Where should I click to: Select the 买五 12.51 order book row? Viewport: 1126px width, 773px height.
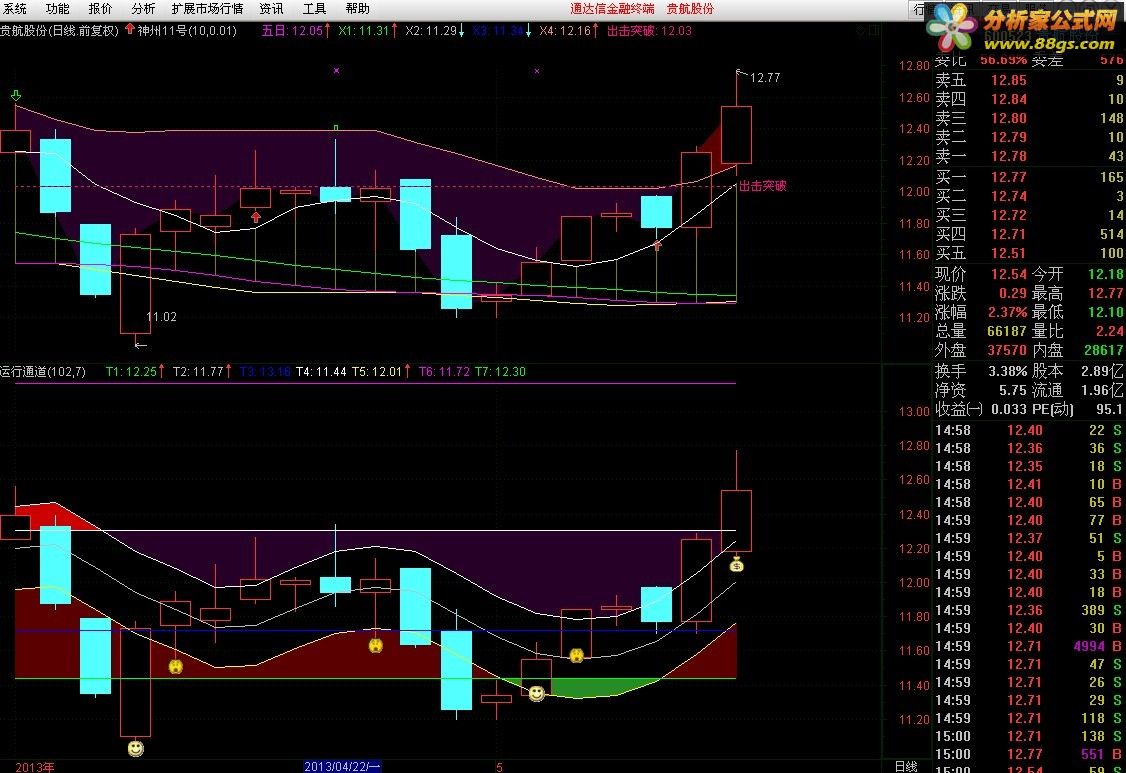pos(1029,253)
